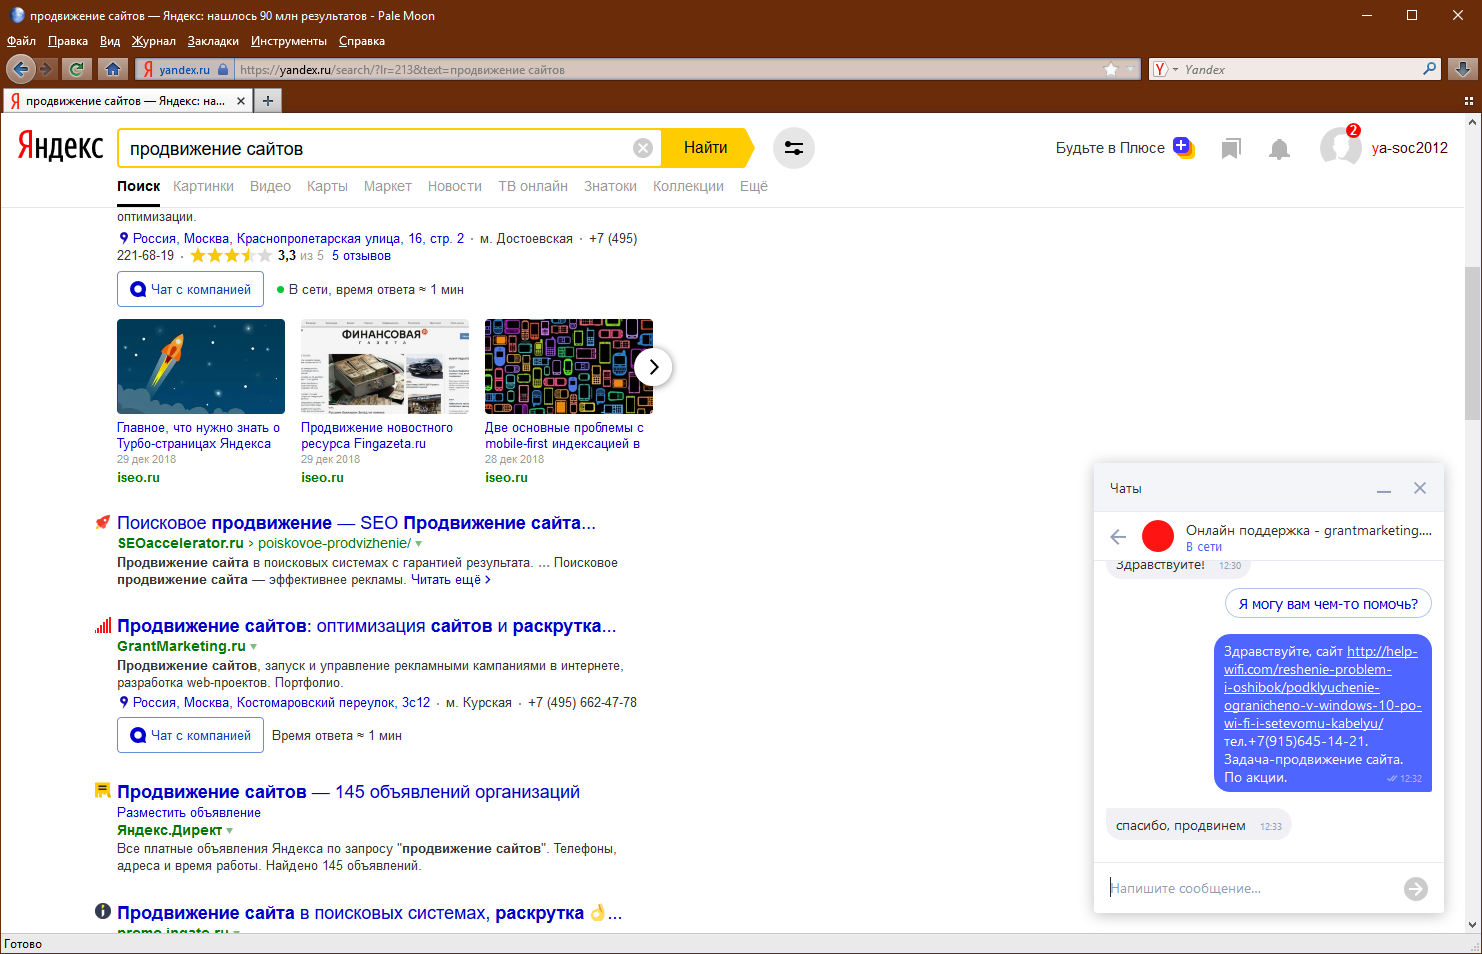Go back to chat list arrow
This screenshot has height=954, width=1482.
1118,537
